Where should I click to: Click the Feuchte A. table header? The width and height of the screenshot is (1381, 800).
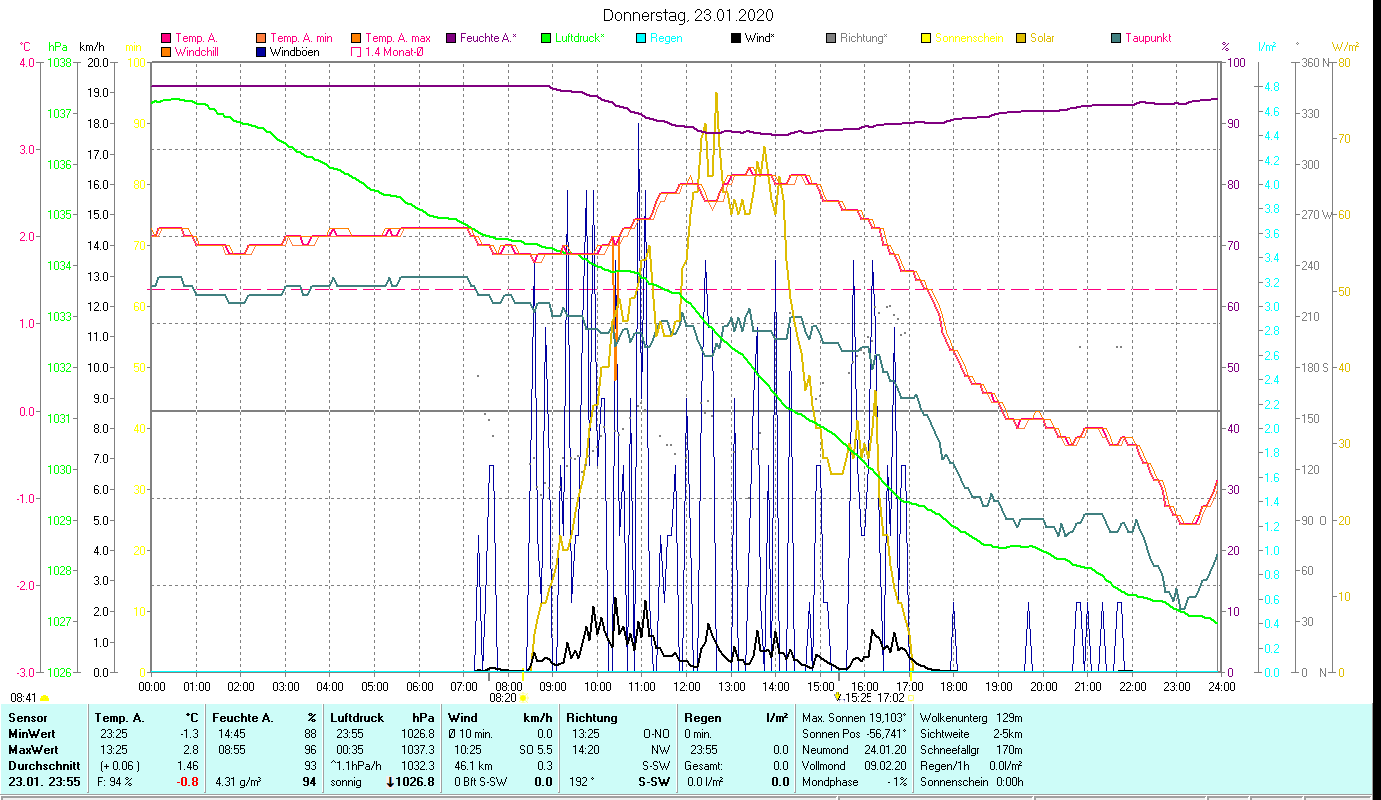(x=243, y=718)
